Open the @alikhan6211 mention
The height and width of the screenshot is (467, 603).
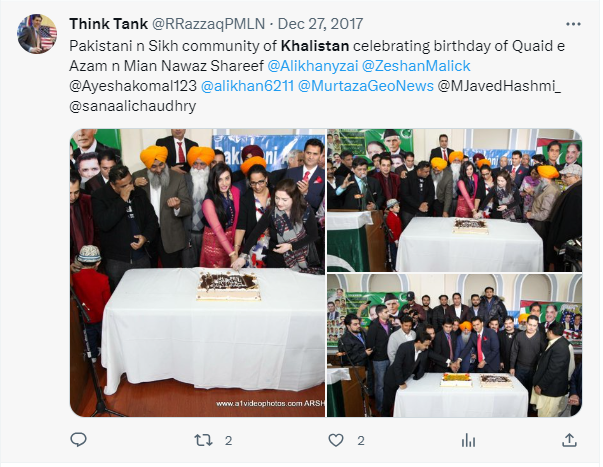(247, 86)
